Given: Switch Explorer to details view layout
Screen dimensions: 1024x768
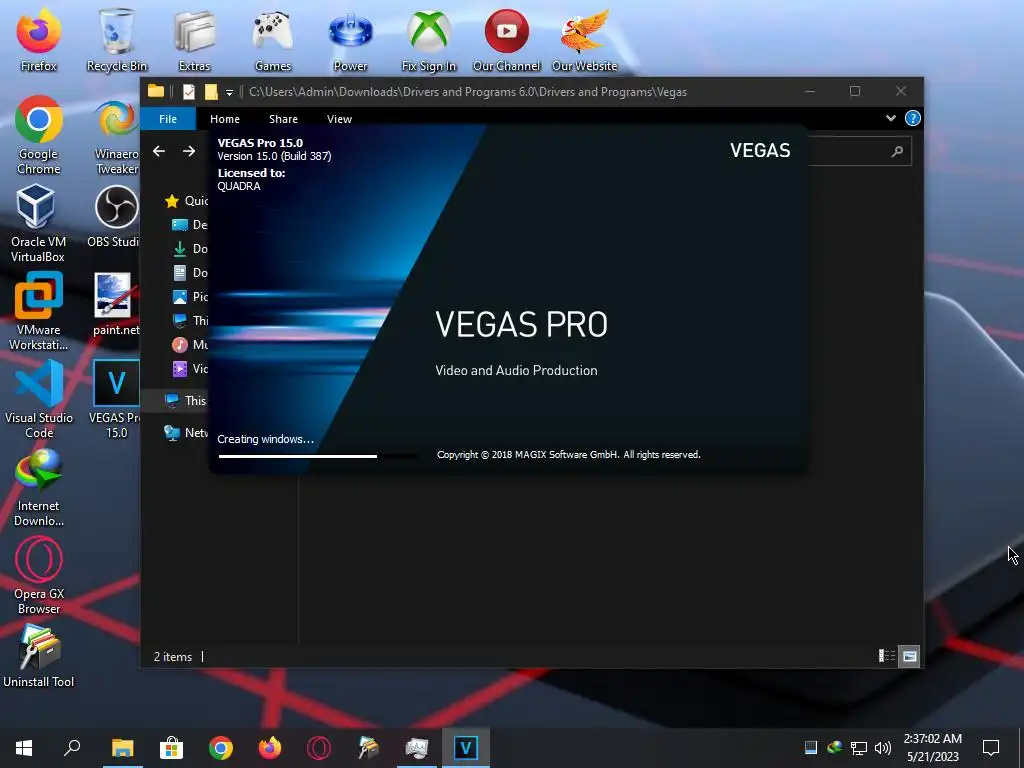Looking at the screenshot, I should click(x=886, y=656).
